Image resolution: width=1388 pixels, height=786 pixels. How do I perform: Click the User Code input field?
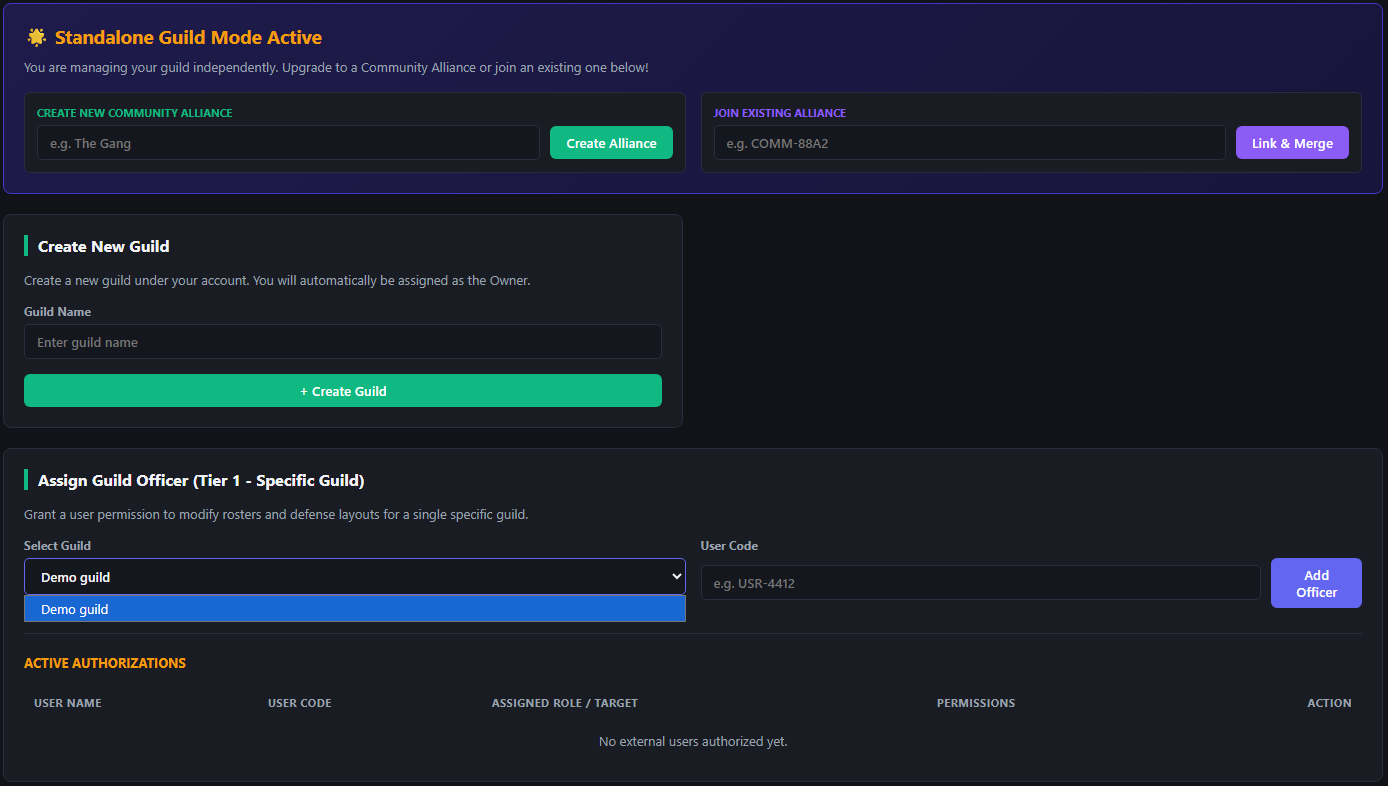tap(980, 583)
